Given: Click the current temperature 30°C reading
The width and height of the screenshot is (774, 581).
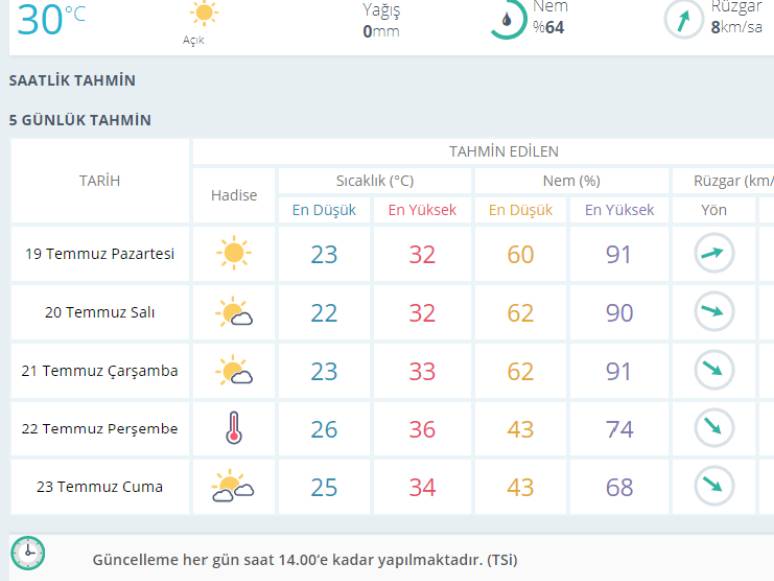Looking at the screenshot, I should [x=51, y=20].
